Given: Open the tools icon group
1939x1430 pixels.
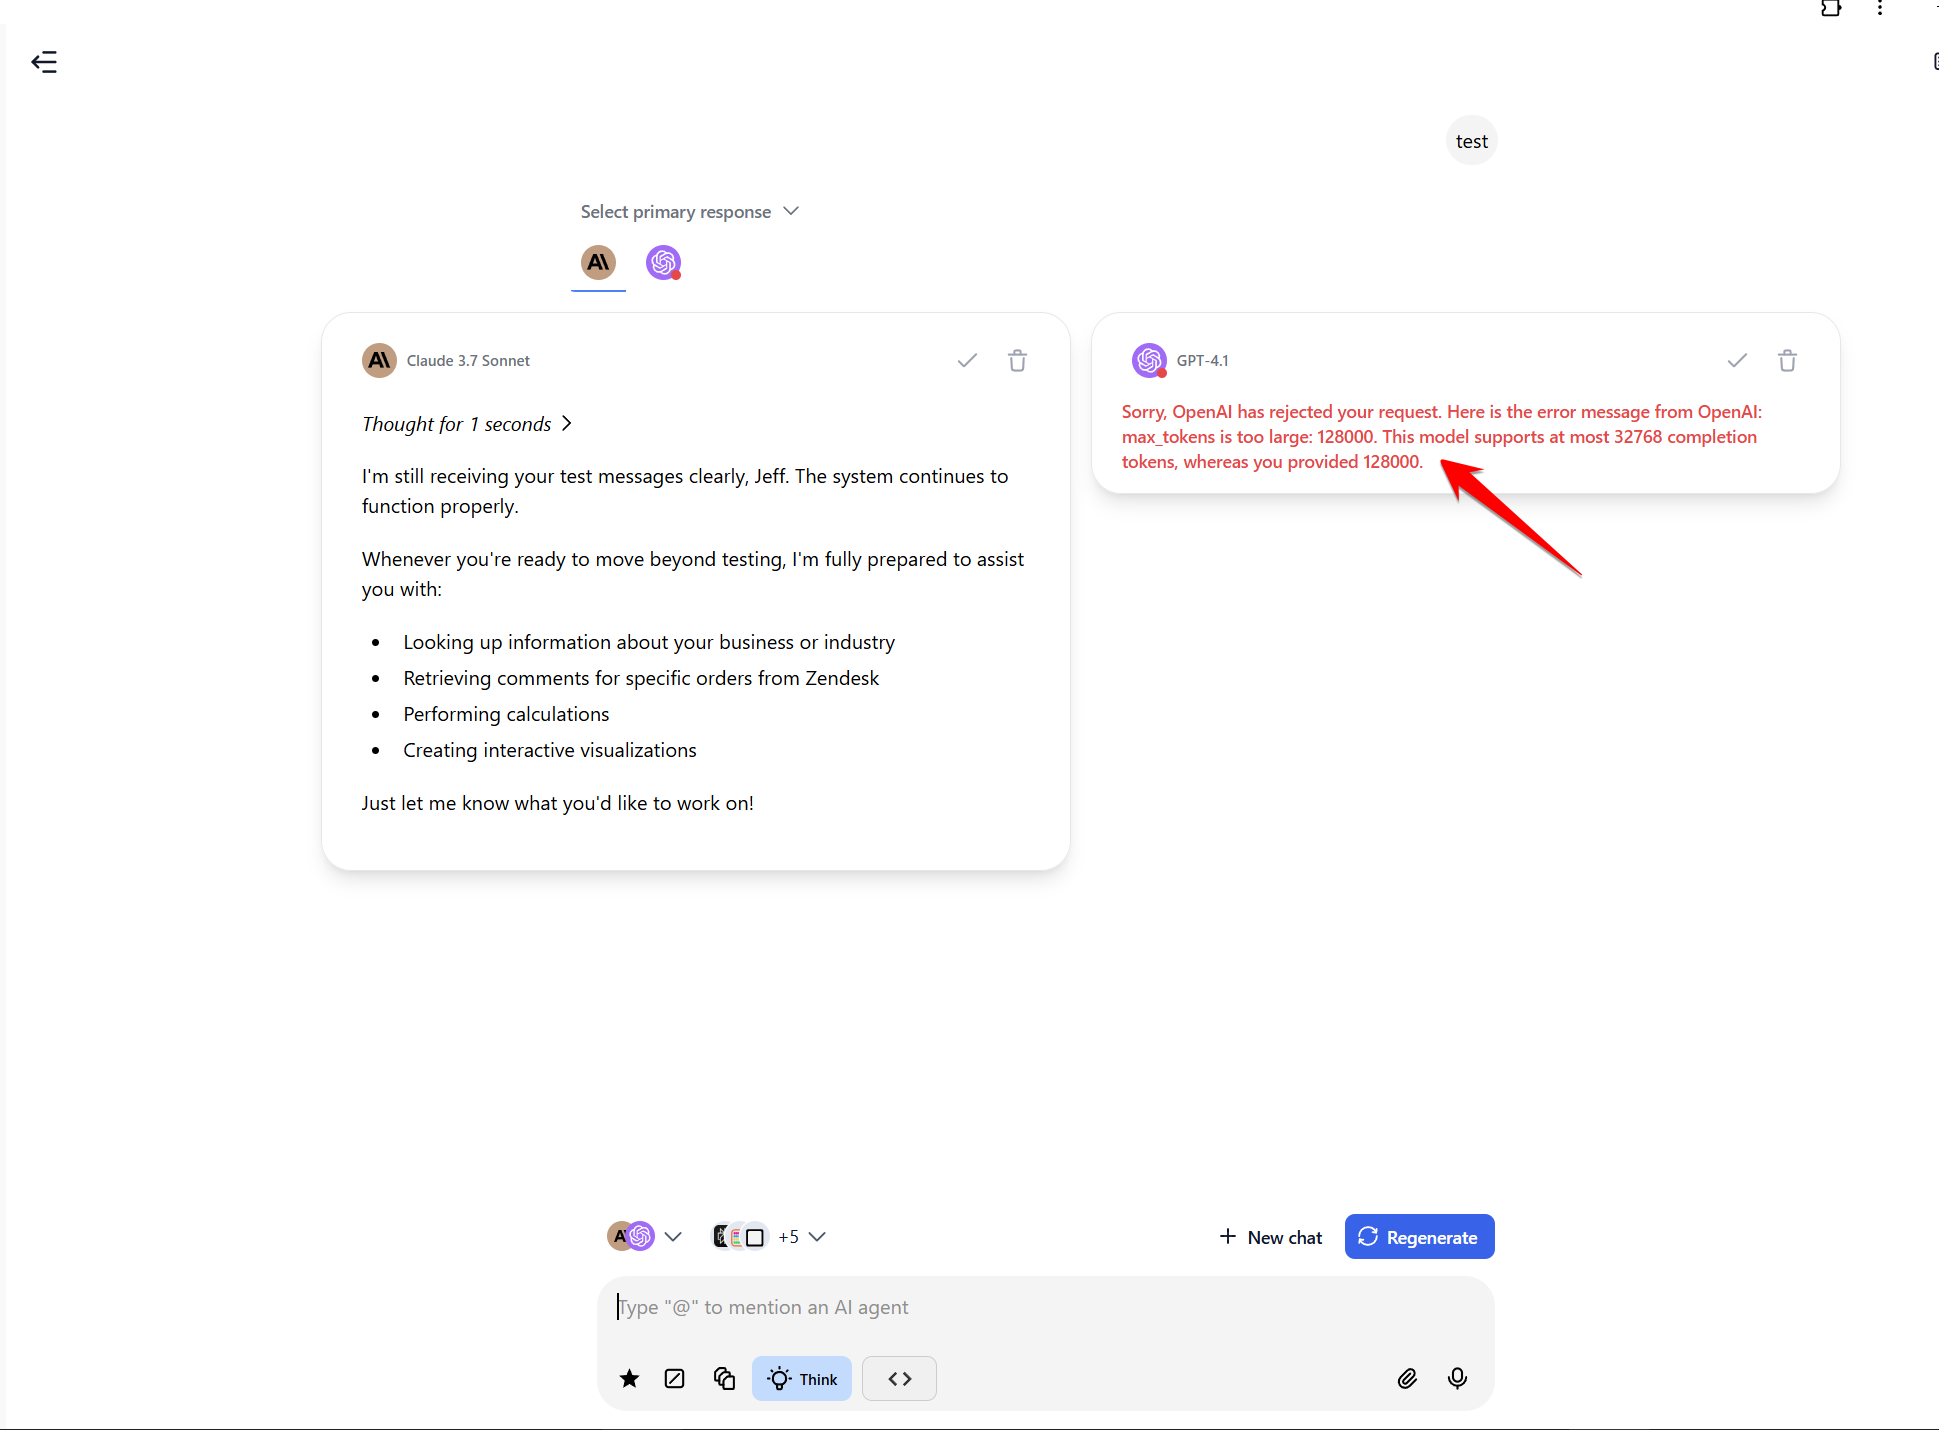Looking at the screenshot, I should 739,1237.
